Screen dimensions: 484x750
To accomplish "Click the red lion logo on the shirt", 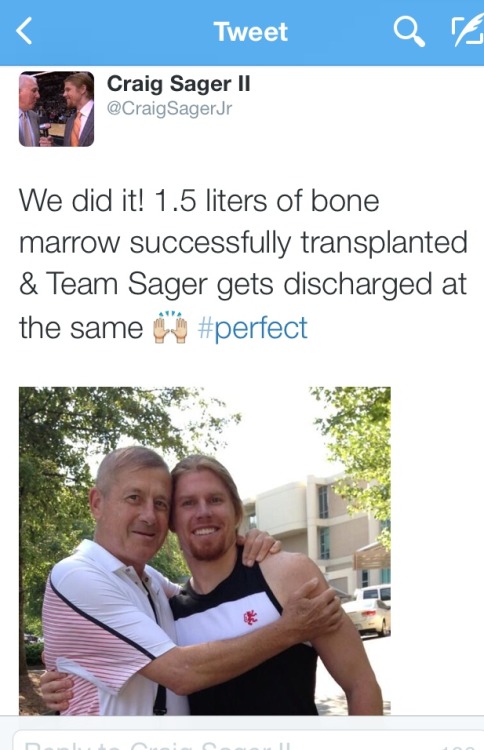I will 251,618.
